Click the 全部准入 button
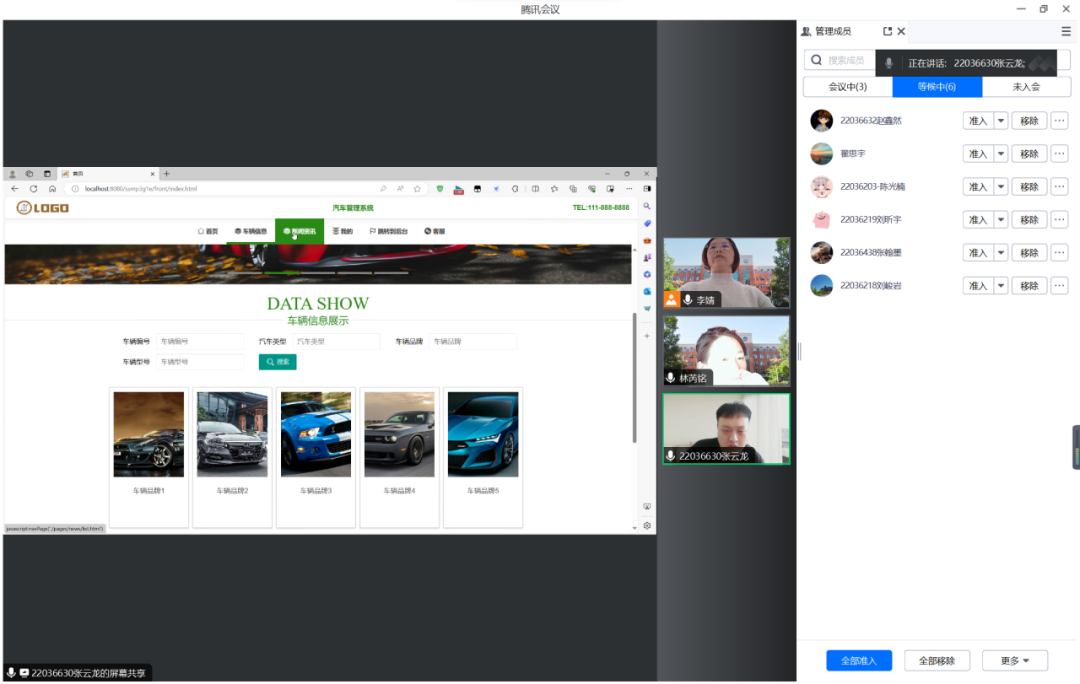The height and width of the screenshot is (684, 1080). [858, 661]
